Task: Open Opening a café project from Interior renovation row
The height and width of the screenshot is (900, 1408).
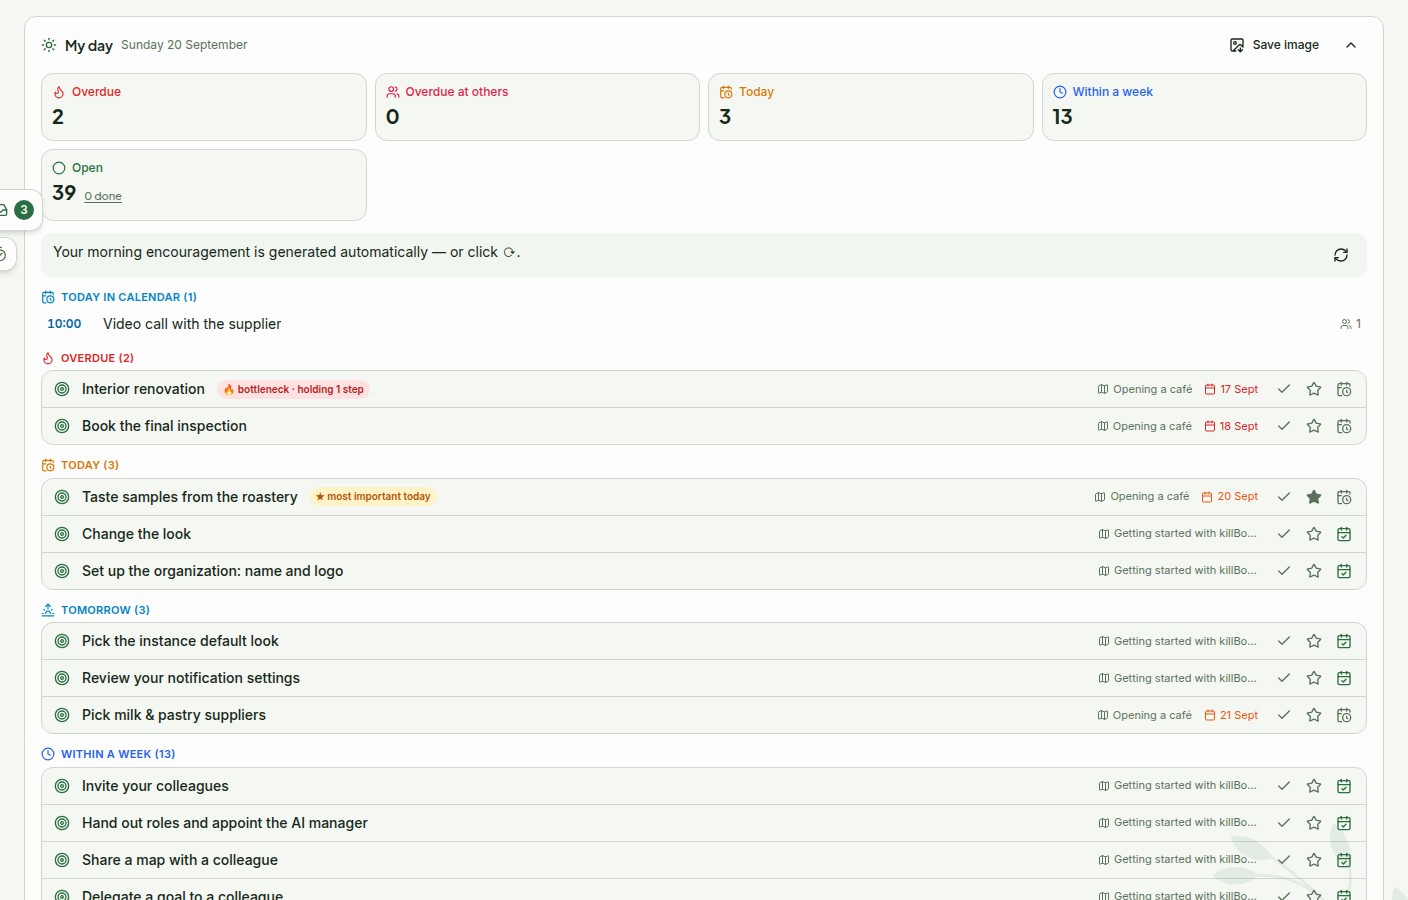Action: point(1144,389)
